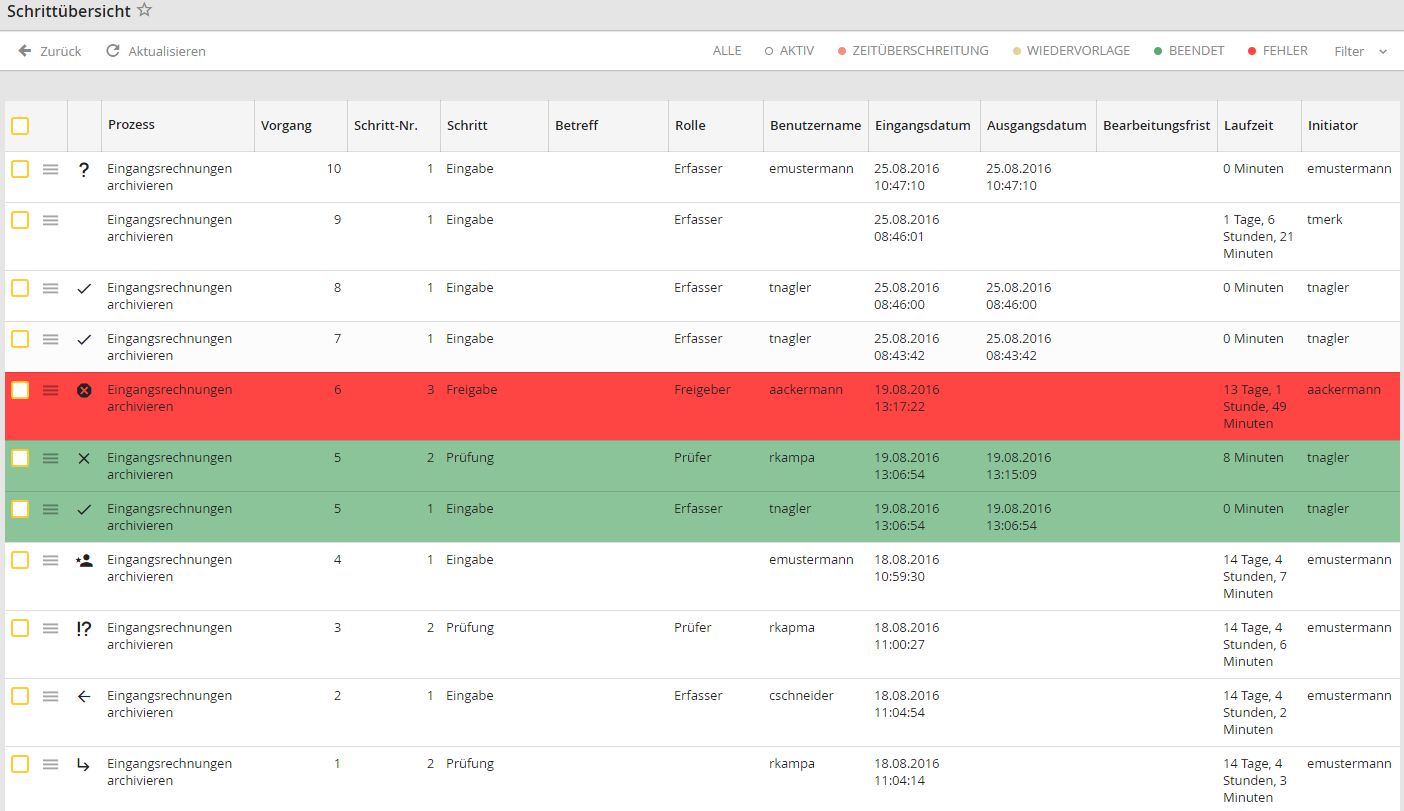Click the error circle icon in the red Freigabe row
Screen dimensions: 1404x811
(x=84, y=390)
